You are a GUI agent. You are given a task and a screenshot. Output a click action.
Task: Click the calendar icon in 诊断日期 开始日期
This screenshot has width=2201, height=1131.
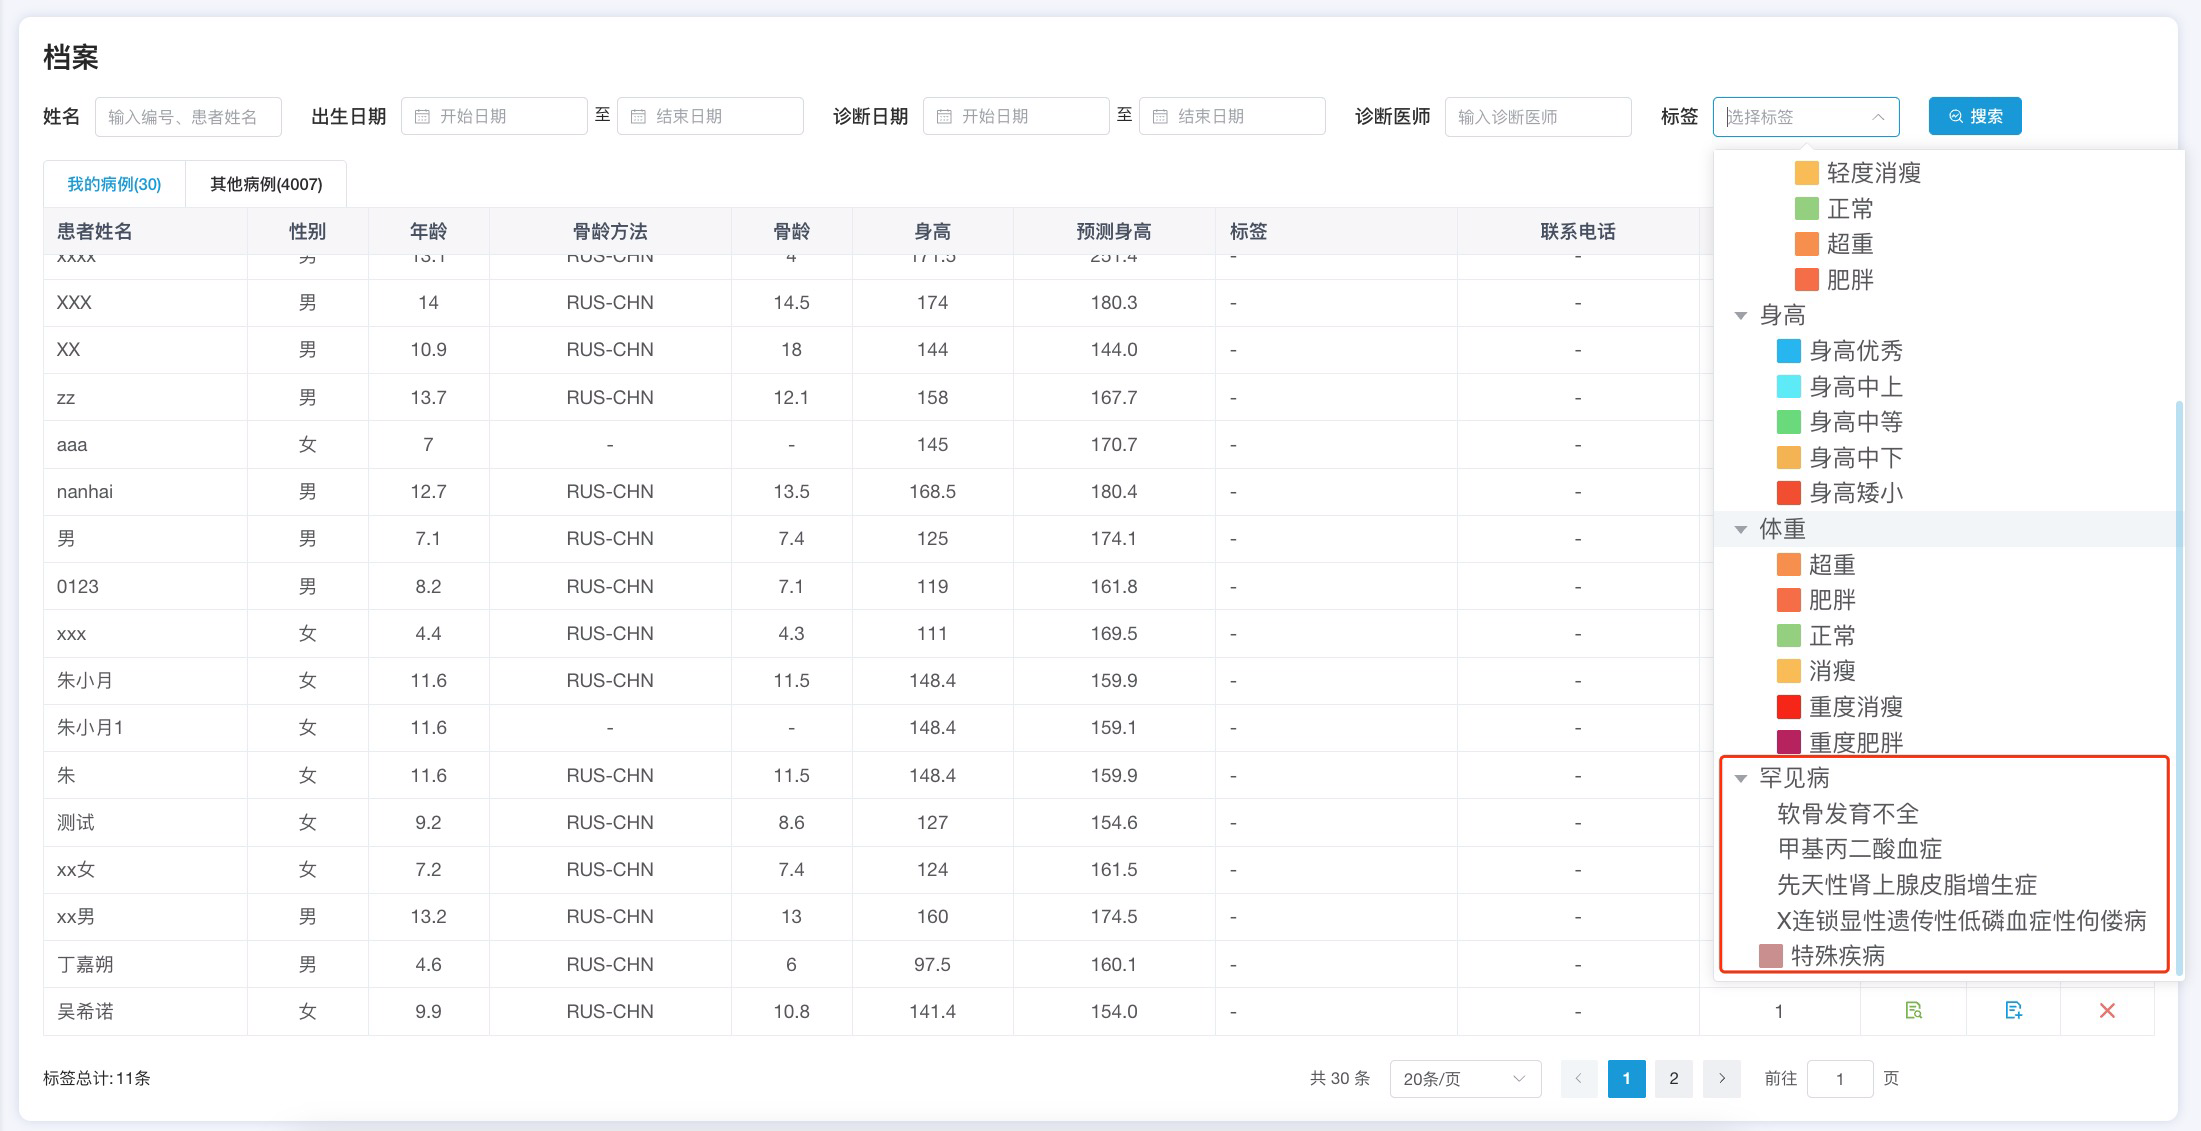click(944, 117)
